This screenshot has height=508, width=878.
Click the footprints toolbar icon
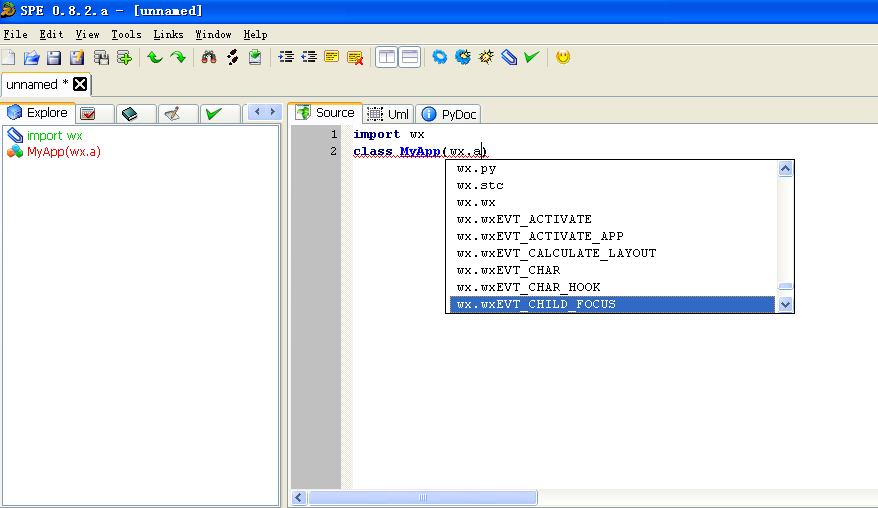click(x=232, y=57)
